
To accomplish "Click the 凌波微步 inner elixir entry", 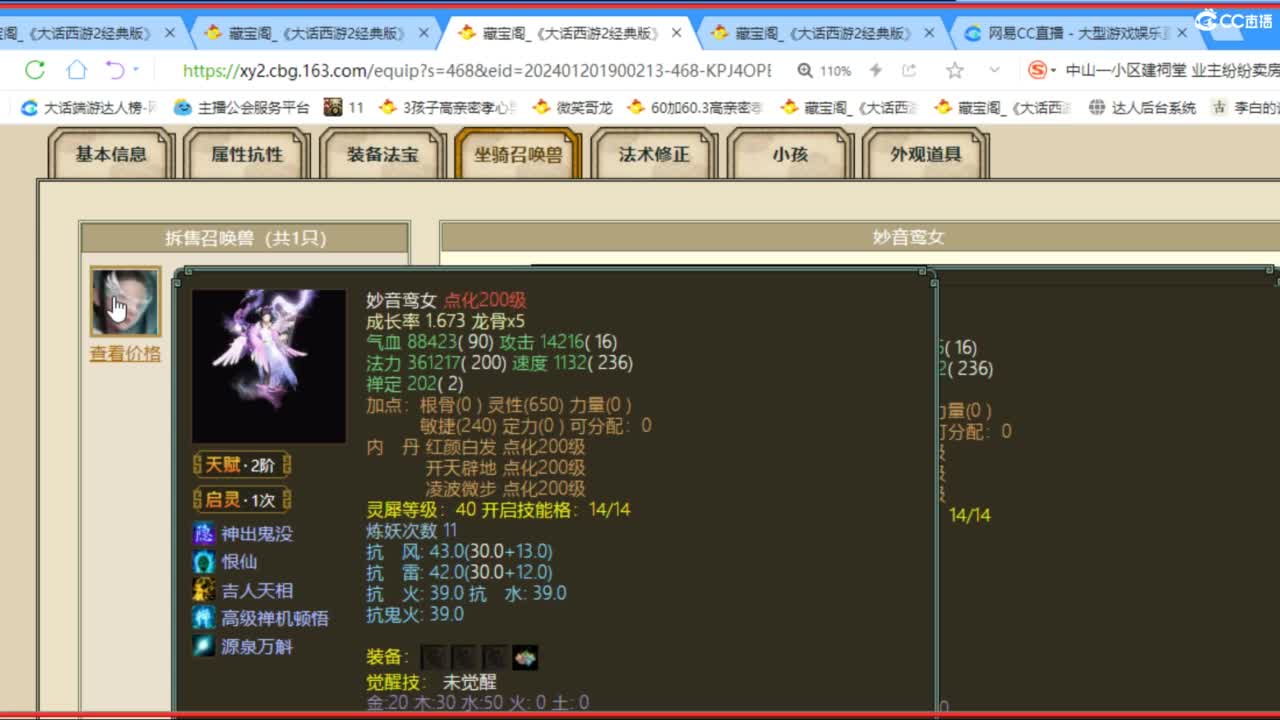I will (505, 489).
